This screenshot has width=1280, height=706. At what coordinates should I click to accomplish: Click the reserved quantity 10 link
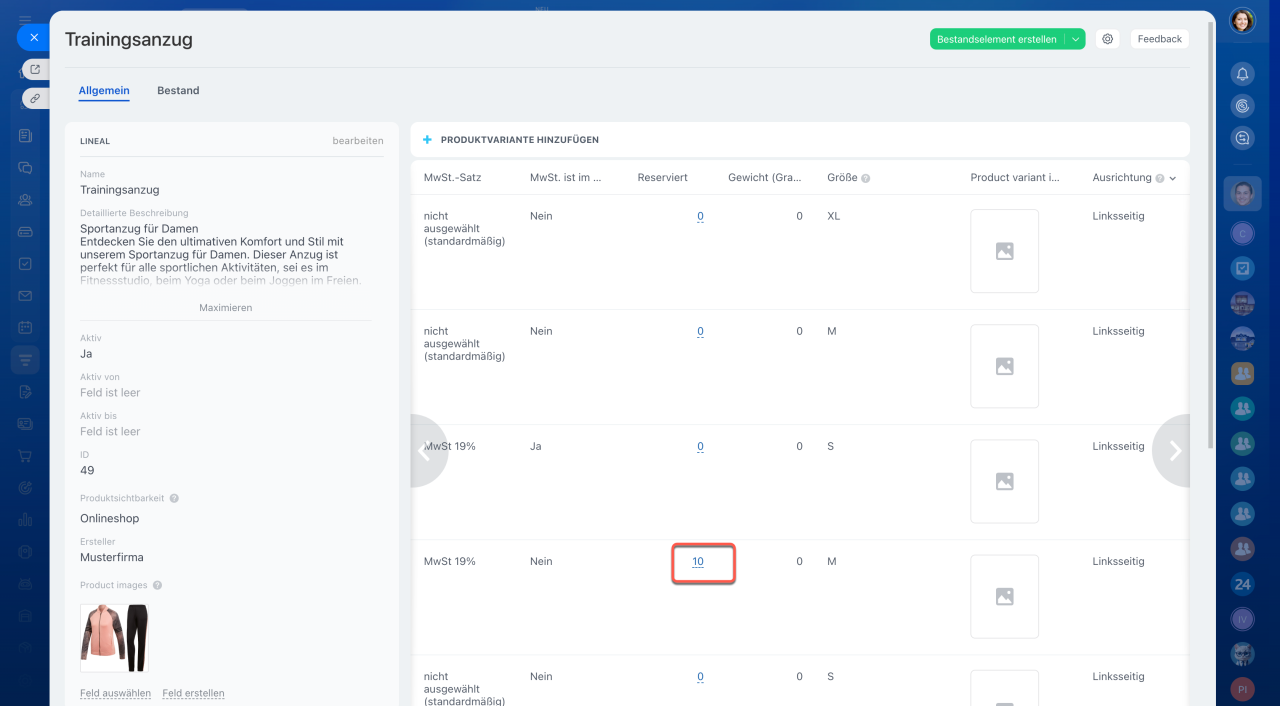(x=698, y=562)
